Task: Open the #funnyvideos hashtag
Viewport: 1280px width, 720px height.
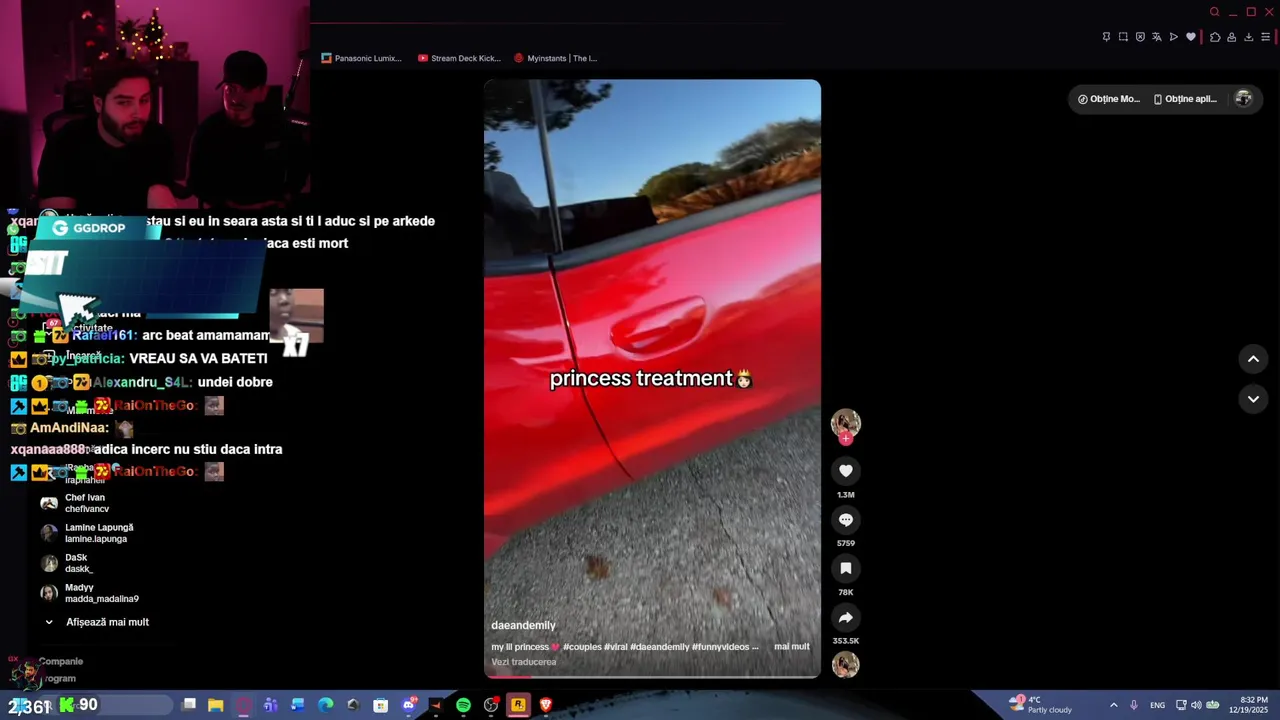Action: [722, 647]
